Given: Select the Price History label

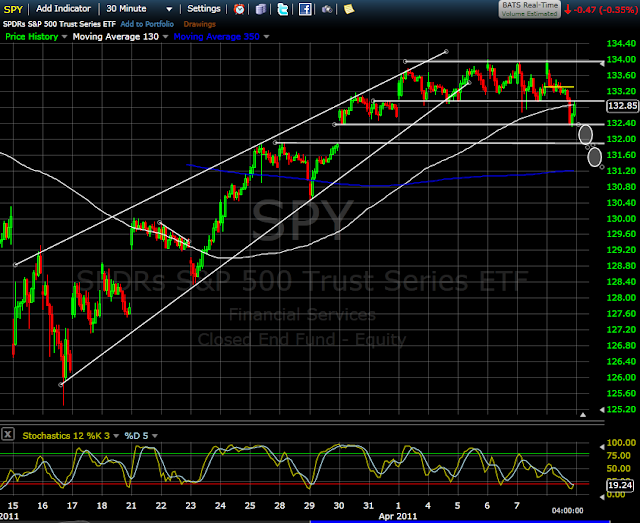Looking at the screenshot, I should click(31, 37).
